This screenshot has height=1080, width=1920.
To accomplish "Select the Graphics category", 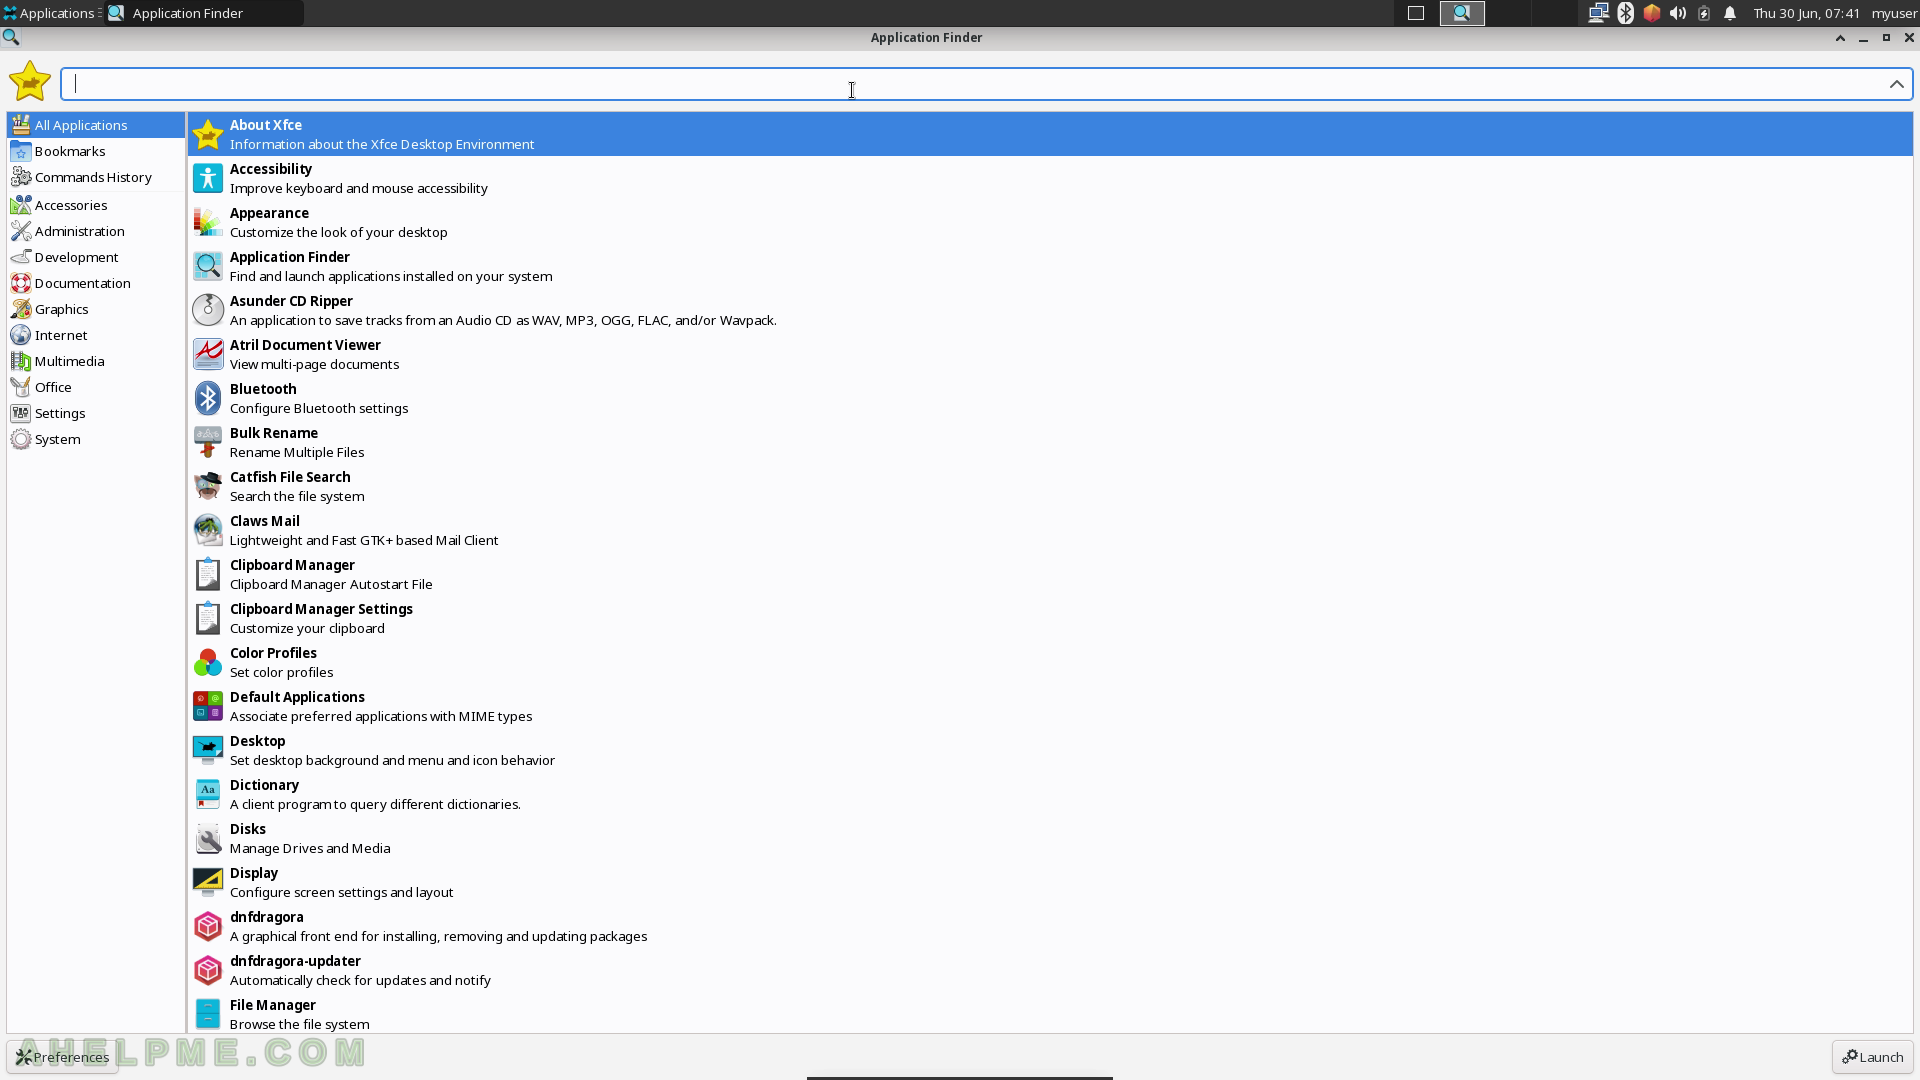I will click(96, 309).
